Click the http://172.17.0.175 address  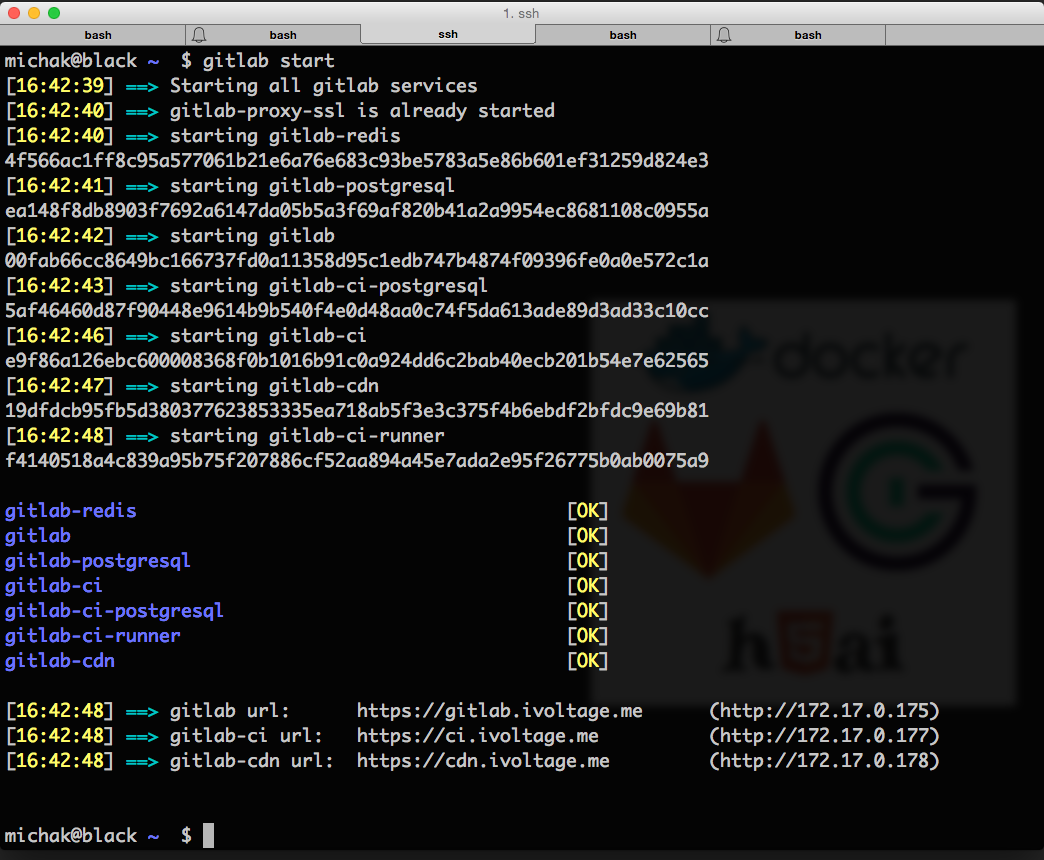[x=824, y=711]
